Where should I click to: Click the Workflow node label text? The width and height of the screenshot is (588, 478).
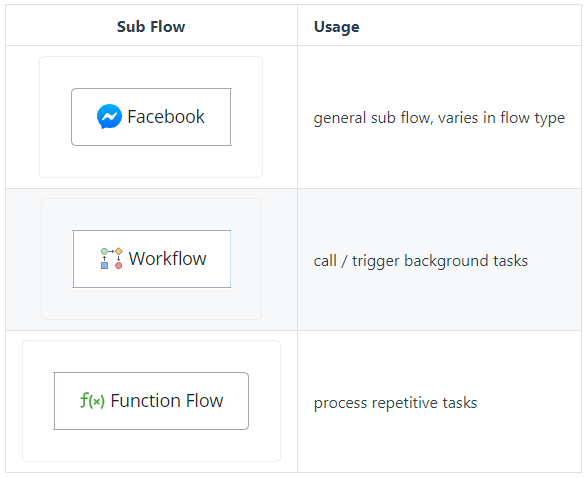pyautogui.click(x=168, y=258)
